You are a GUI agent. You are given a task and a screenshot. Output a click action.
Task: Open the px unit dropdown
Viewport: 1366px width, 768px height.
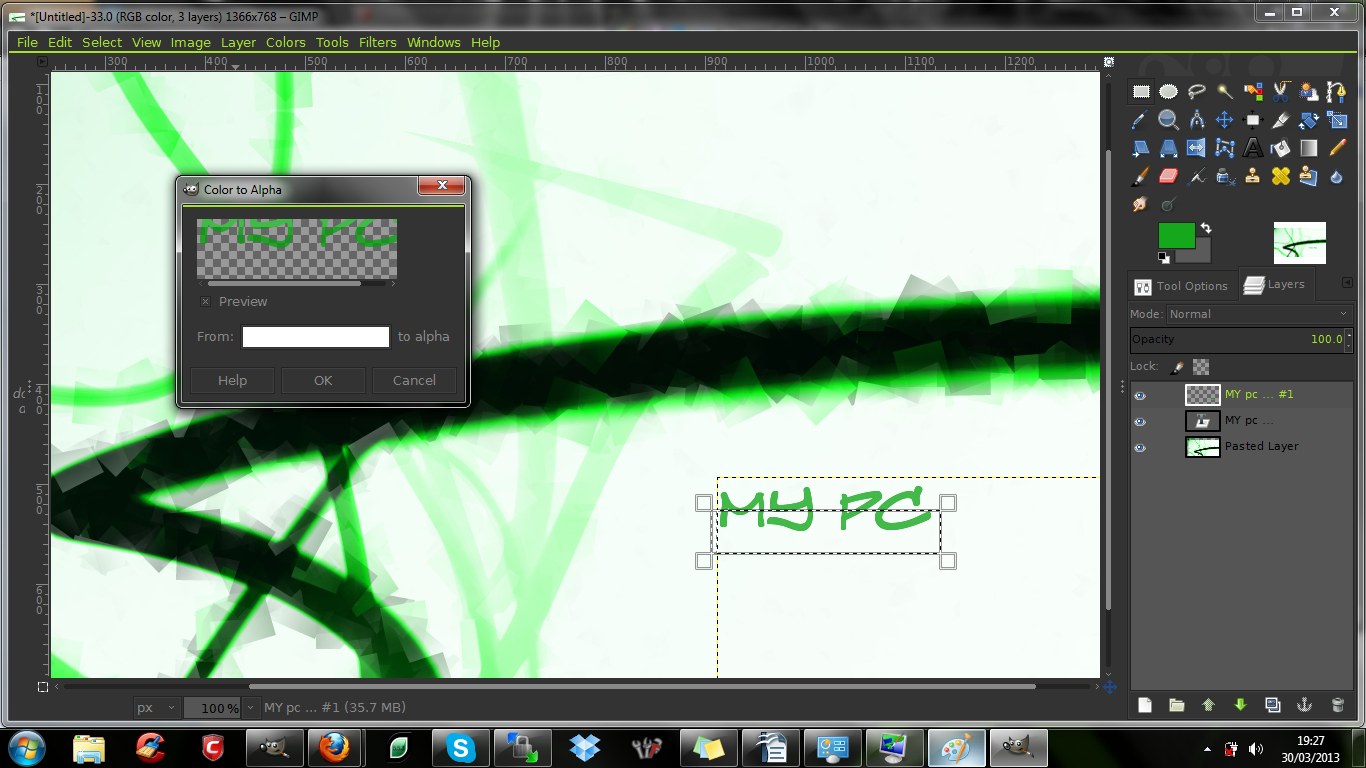pos(157,707)
